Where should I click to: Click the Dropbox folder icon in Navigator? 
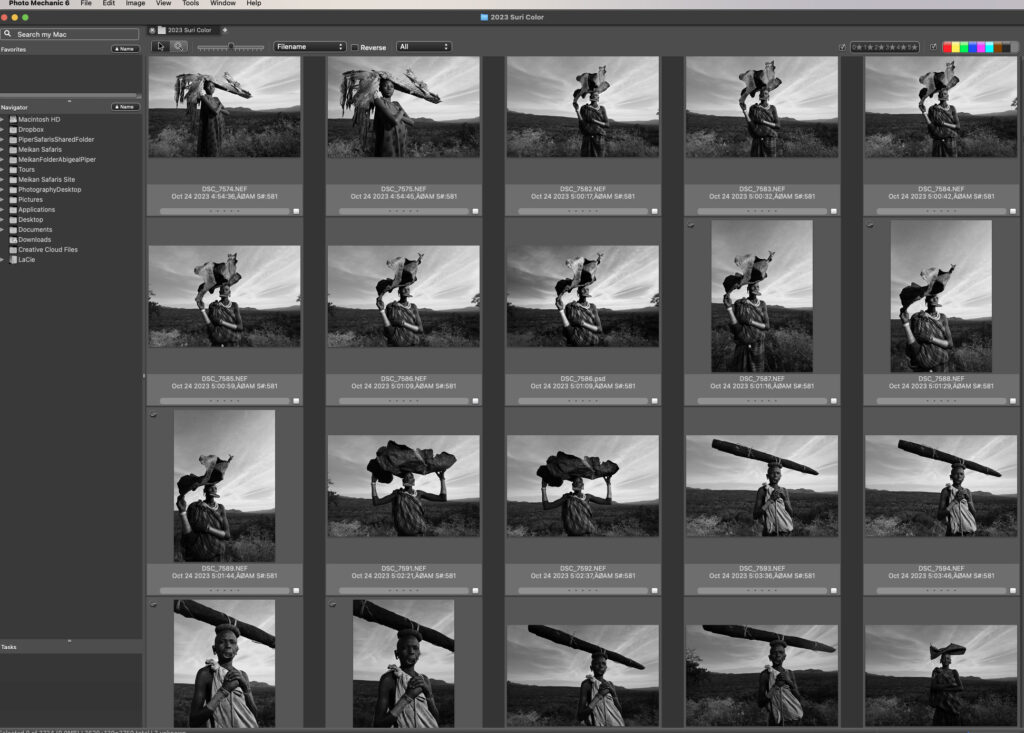click(13, 129)
